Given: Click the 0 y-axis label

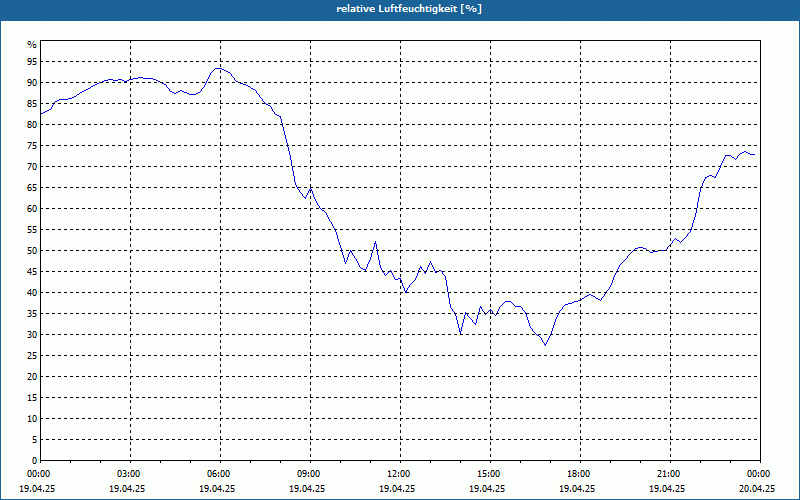Looking at the screenshot, I should tap(34, 461).
